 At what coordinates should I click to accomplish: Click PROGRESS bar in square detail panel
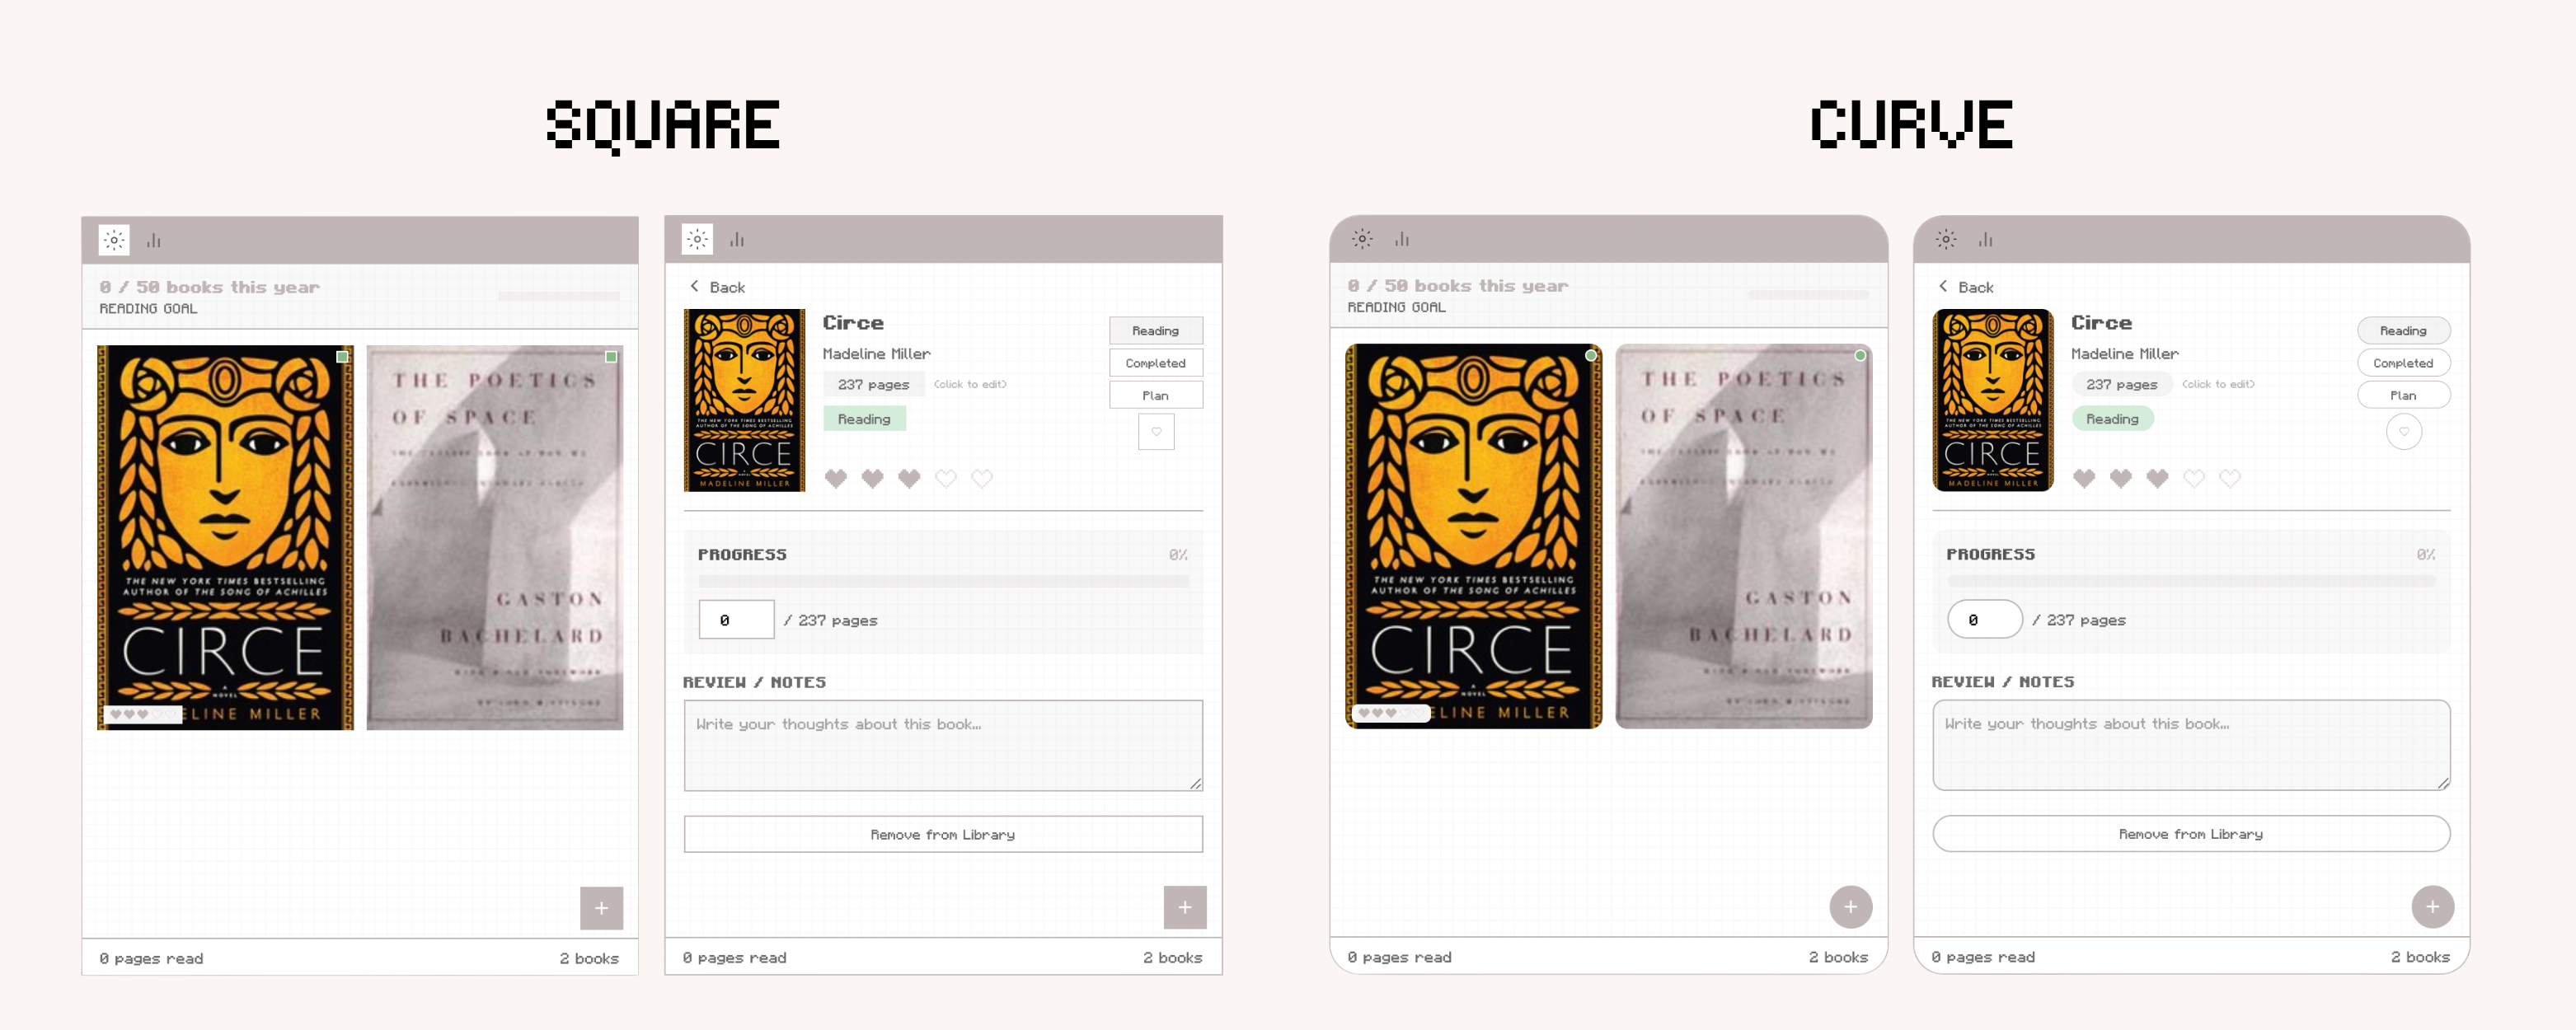tap(943, 581)
